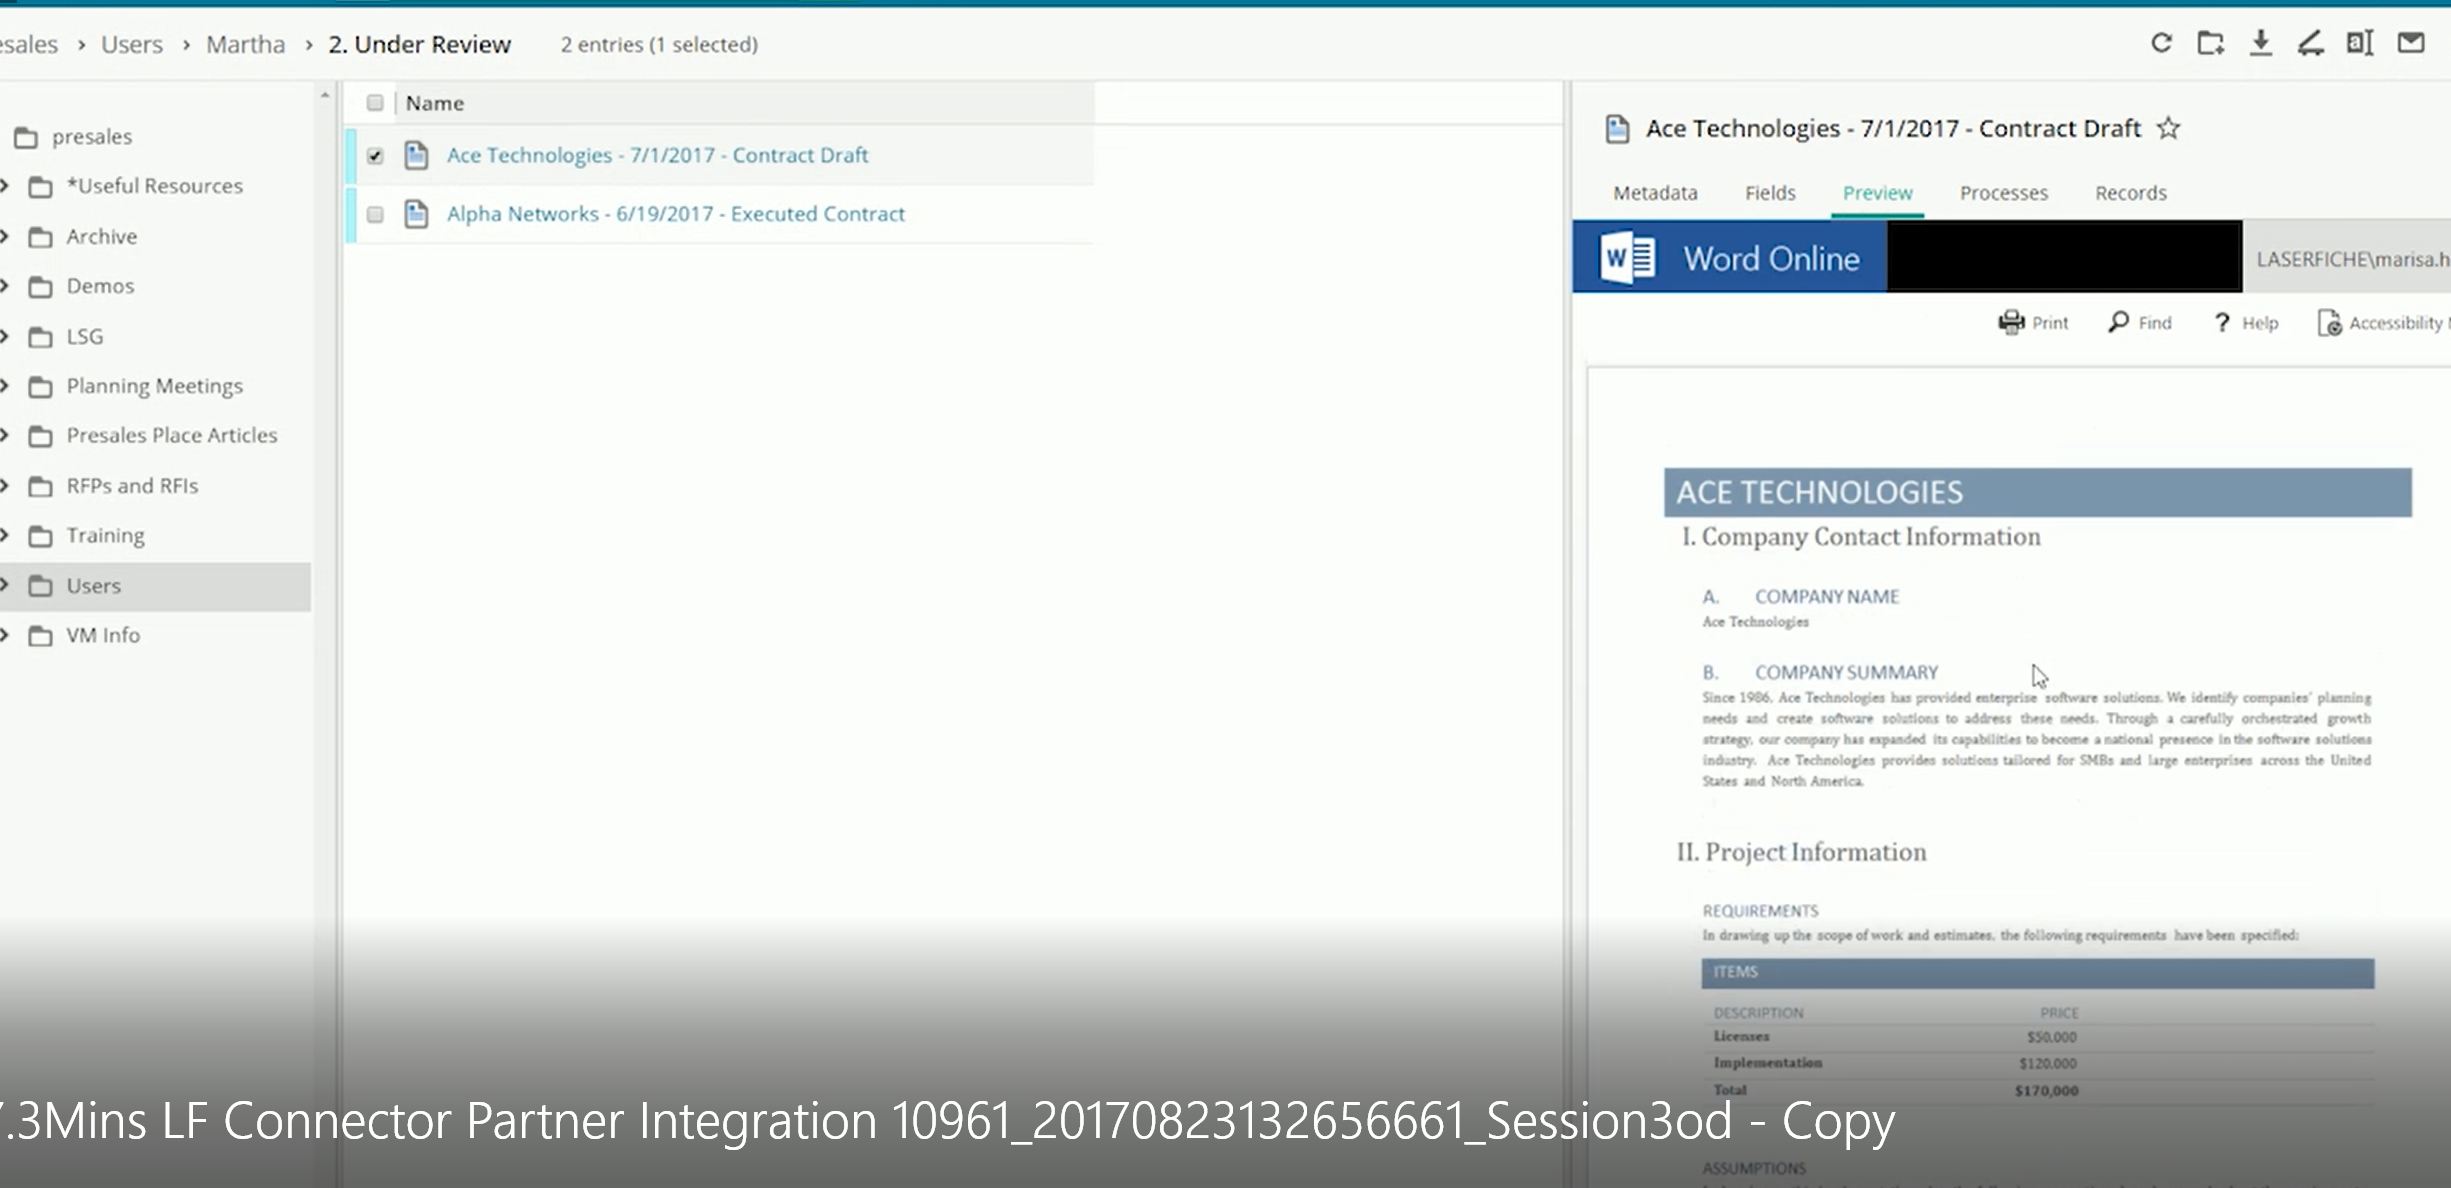The image size is (2451, 1188).
Task: Click LASERFICHE\marisa username in Word Online bar
Action: (x=2352, y=259)
